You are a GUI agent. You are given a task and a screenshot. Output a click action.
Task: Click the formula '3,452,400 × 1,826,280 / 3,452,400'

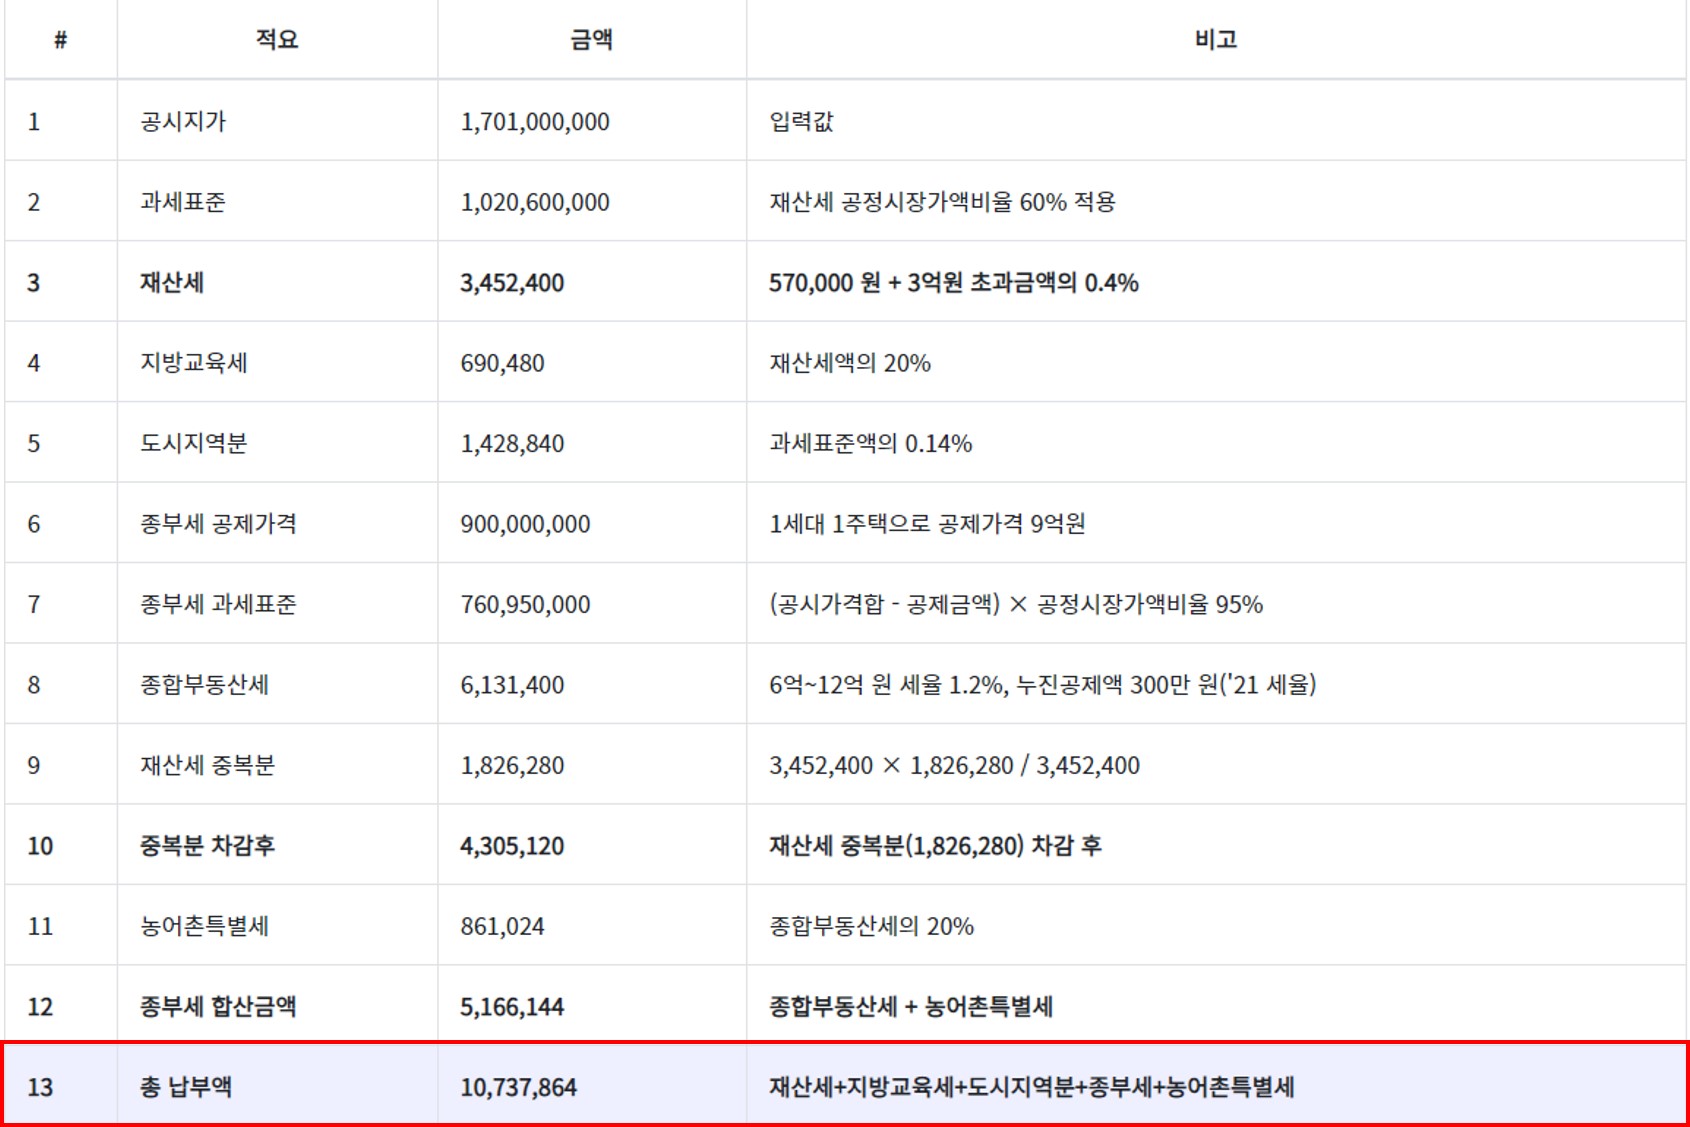954,765
